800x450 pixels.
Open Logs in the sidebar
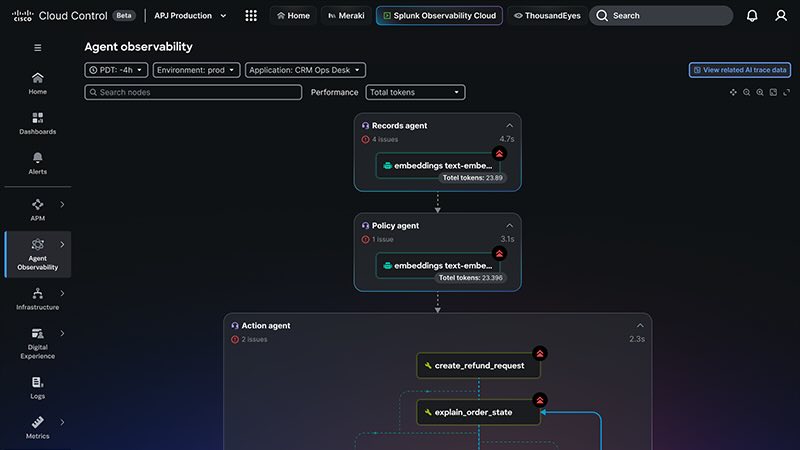point(38,388)
